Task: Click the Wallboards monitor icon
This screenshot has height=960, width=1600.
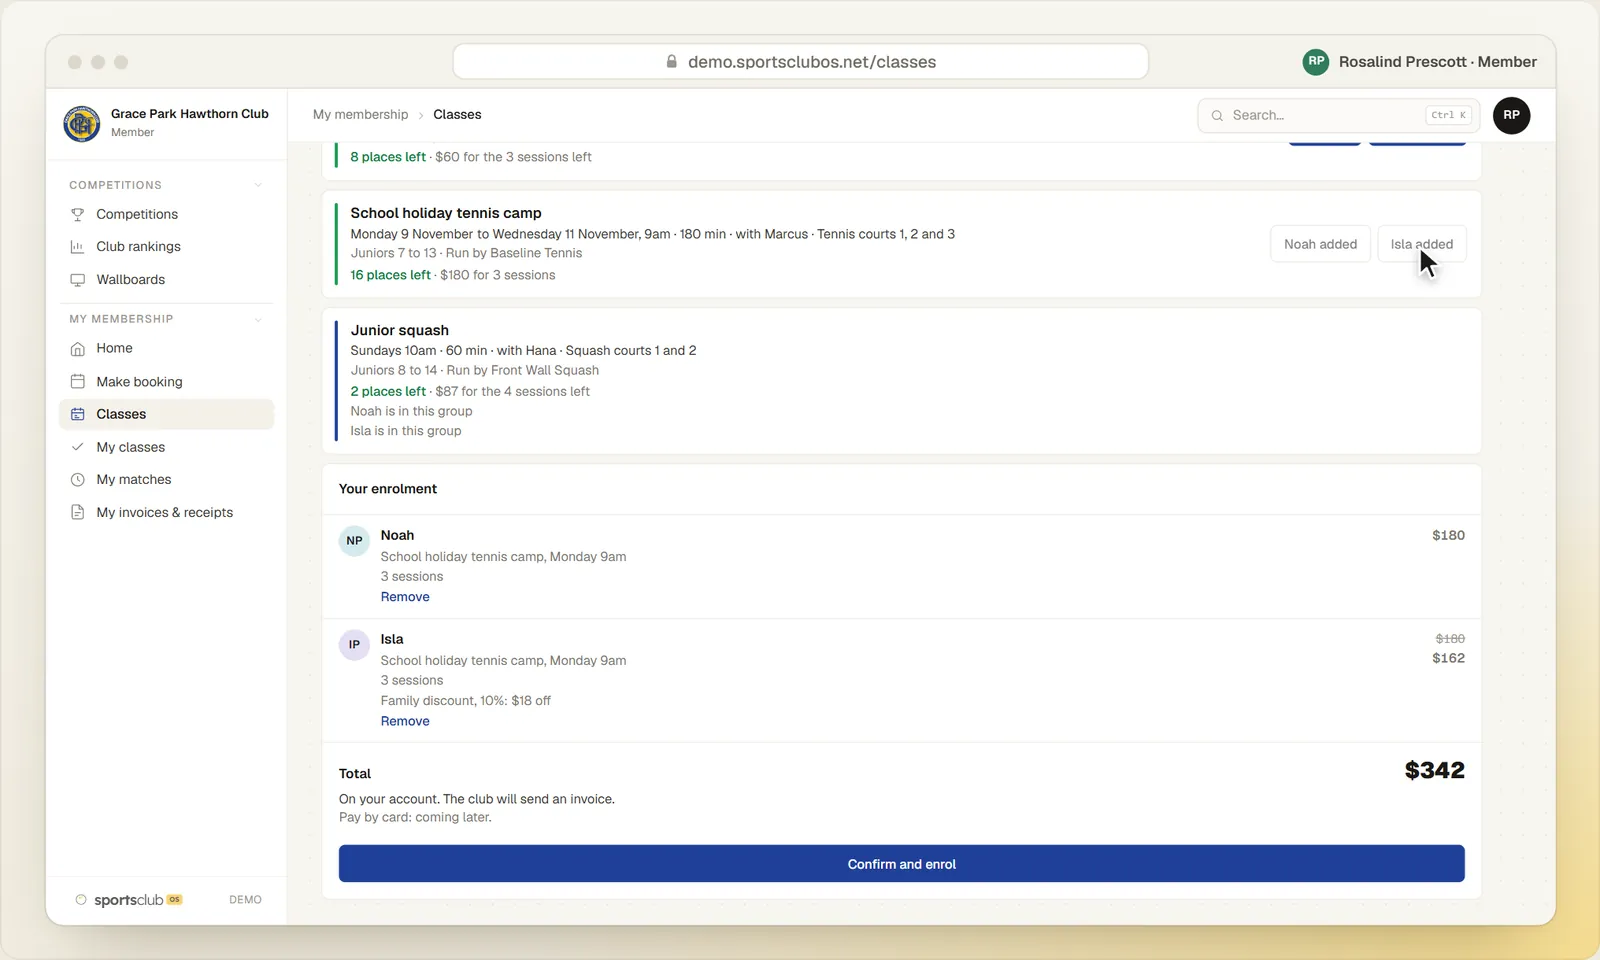Action: tap(77, 280)
